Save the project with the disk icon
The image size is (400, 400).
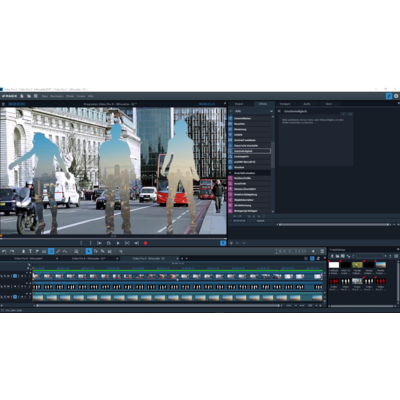pyautogui.click(x=36, y=96)
